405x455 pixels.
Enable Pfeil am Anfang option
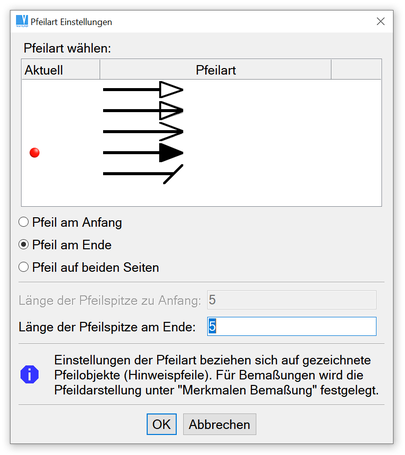pos(23,222)
